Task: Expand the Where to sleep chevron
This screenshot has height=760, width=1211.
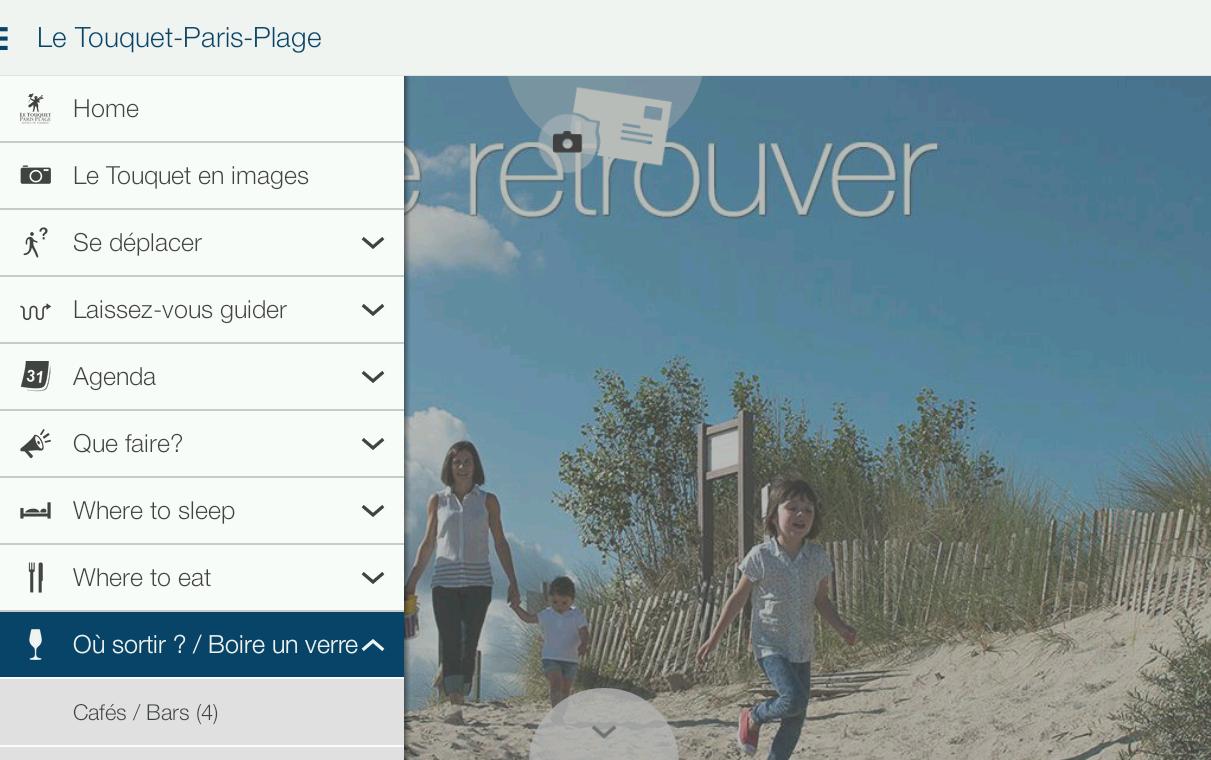Action: tap(373, 511)
